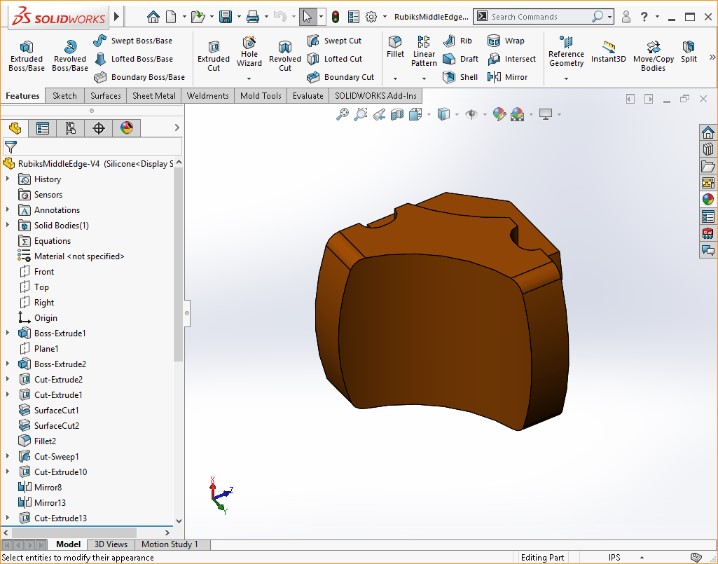Screen dimensions: 718x564
Task: Select the Revolved Boss/Base tool
Action: point(70,56)
